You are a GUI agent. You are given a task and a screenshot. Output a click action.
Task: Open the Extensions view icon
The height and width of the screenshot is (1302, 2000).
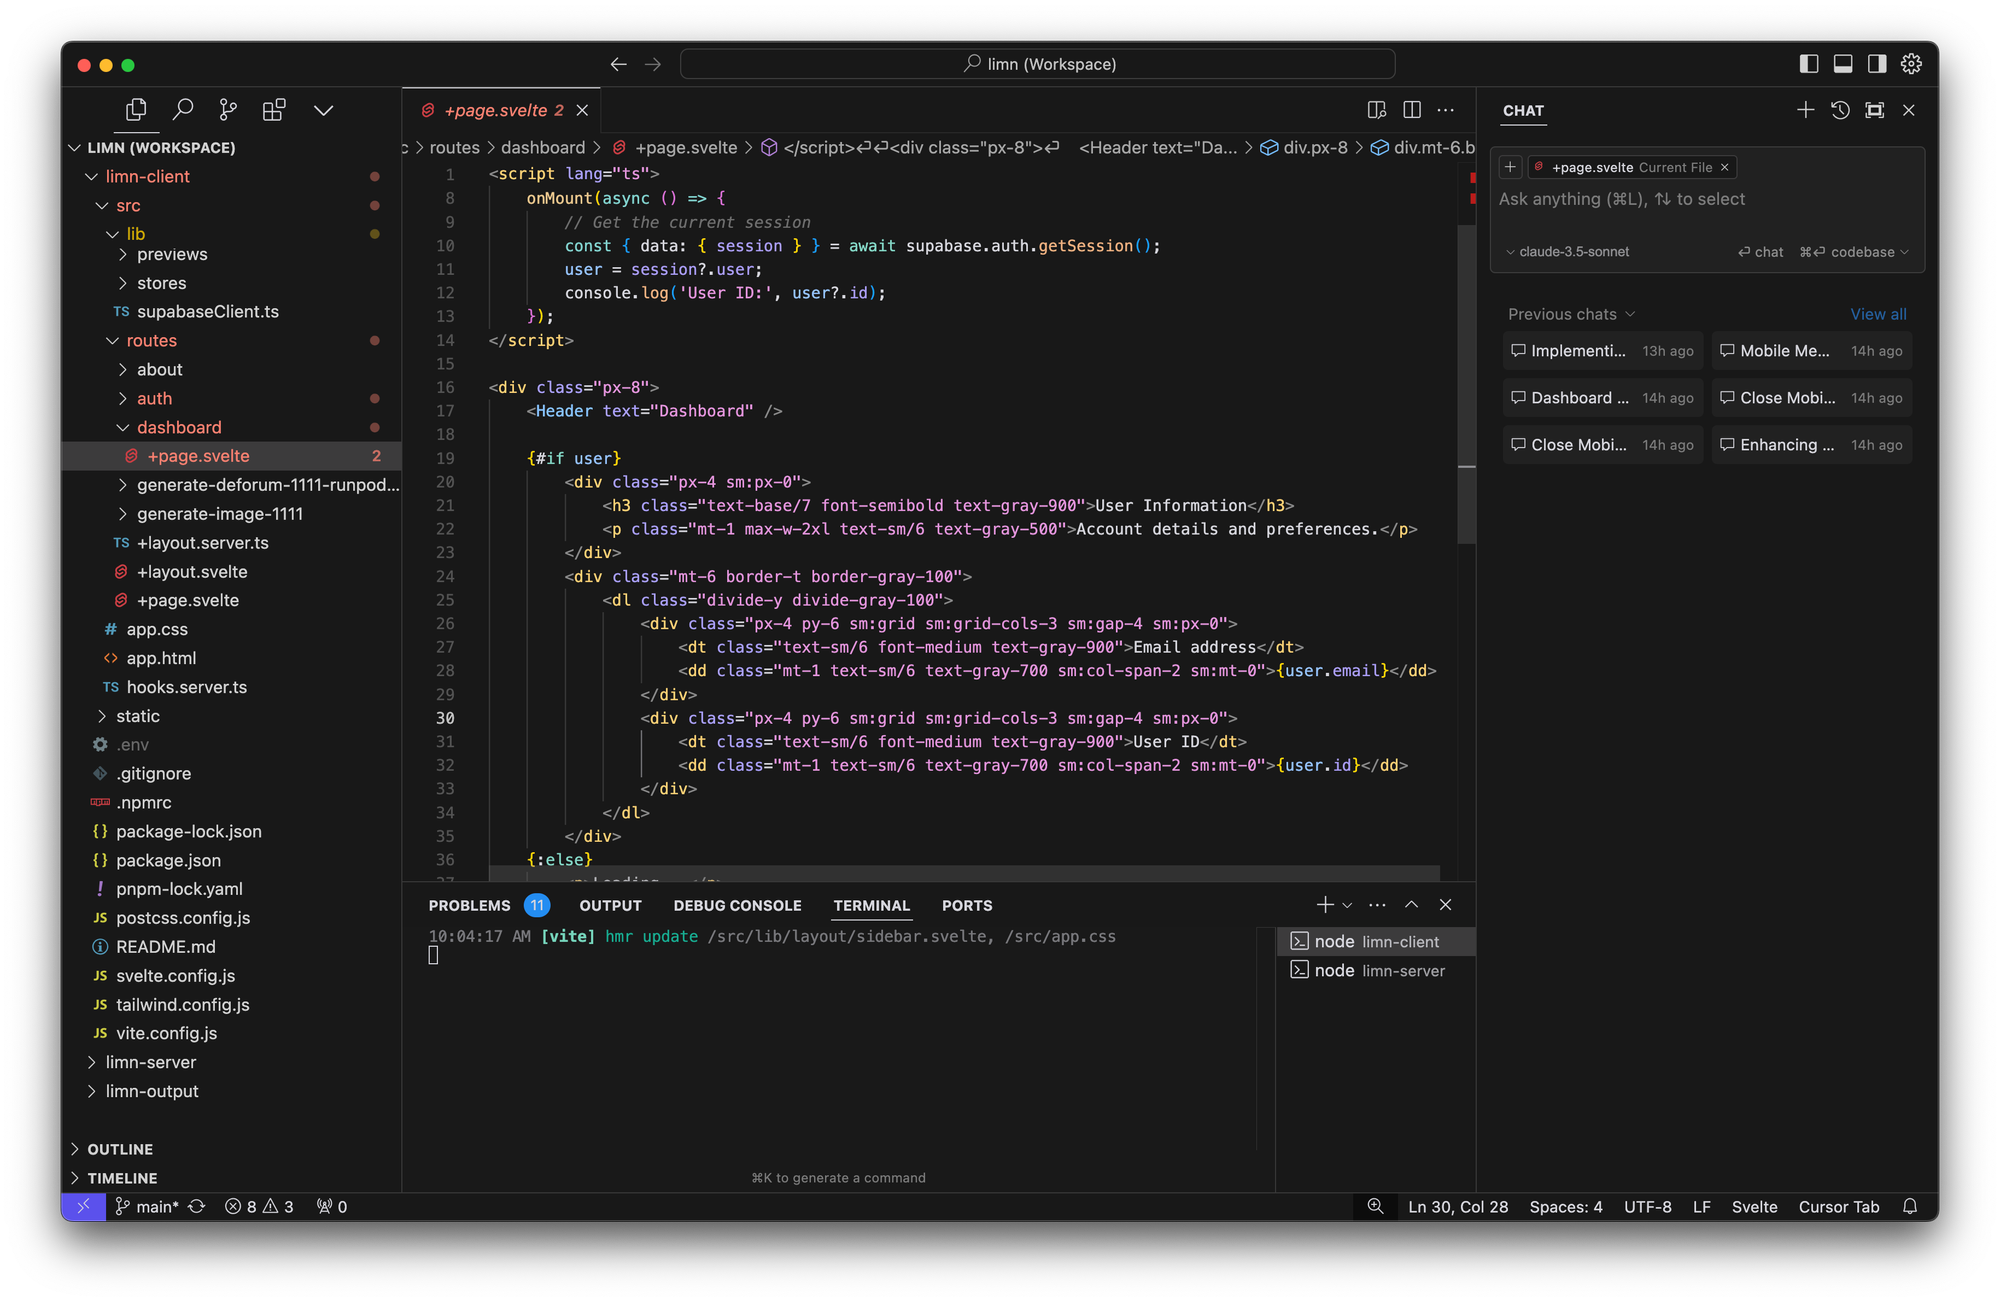pyautogui.click(x=273, y=109)
